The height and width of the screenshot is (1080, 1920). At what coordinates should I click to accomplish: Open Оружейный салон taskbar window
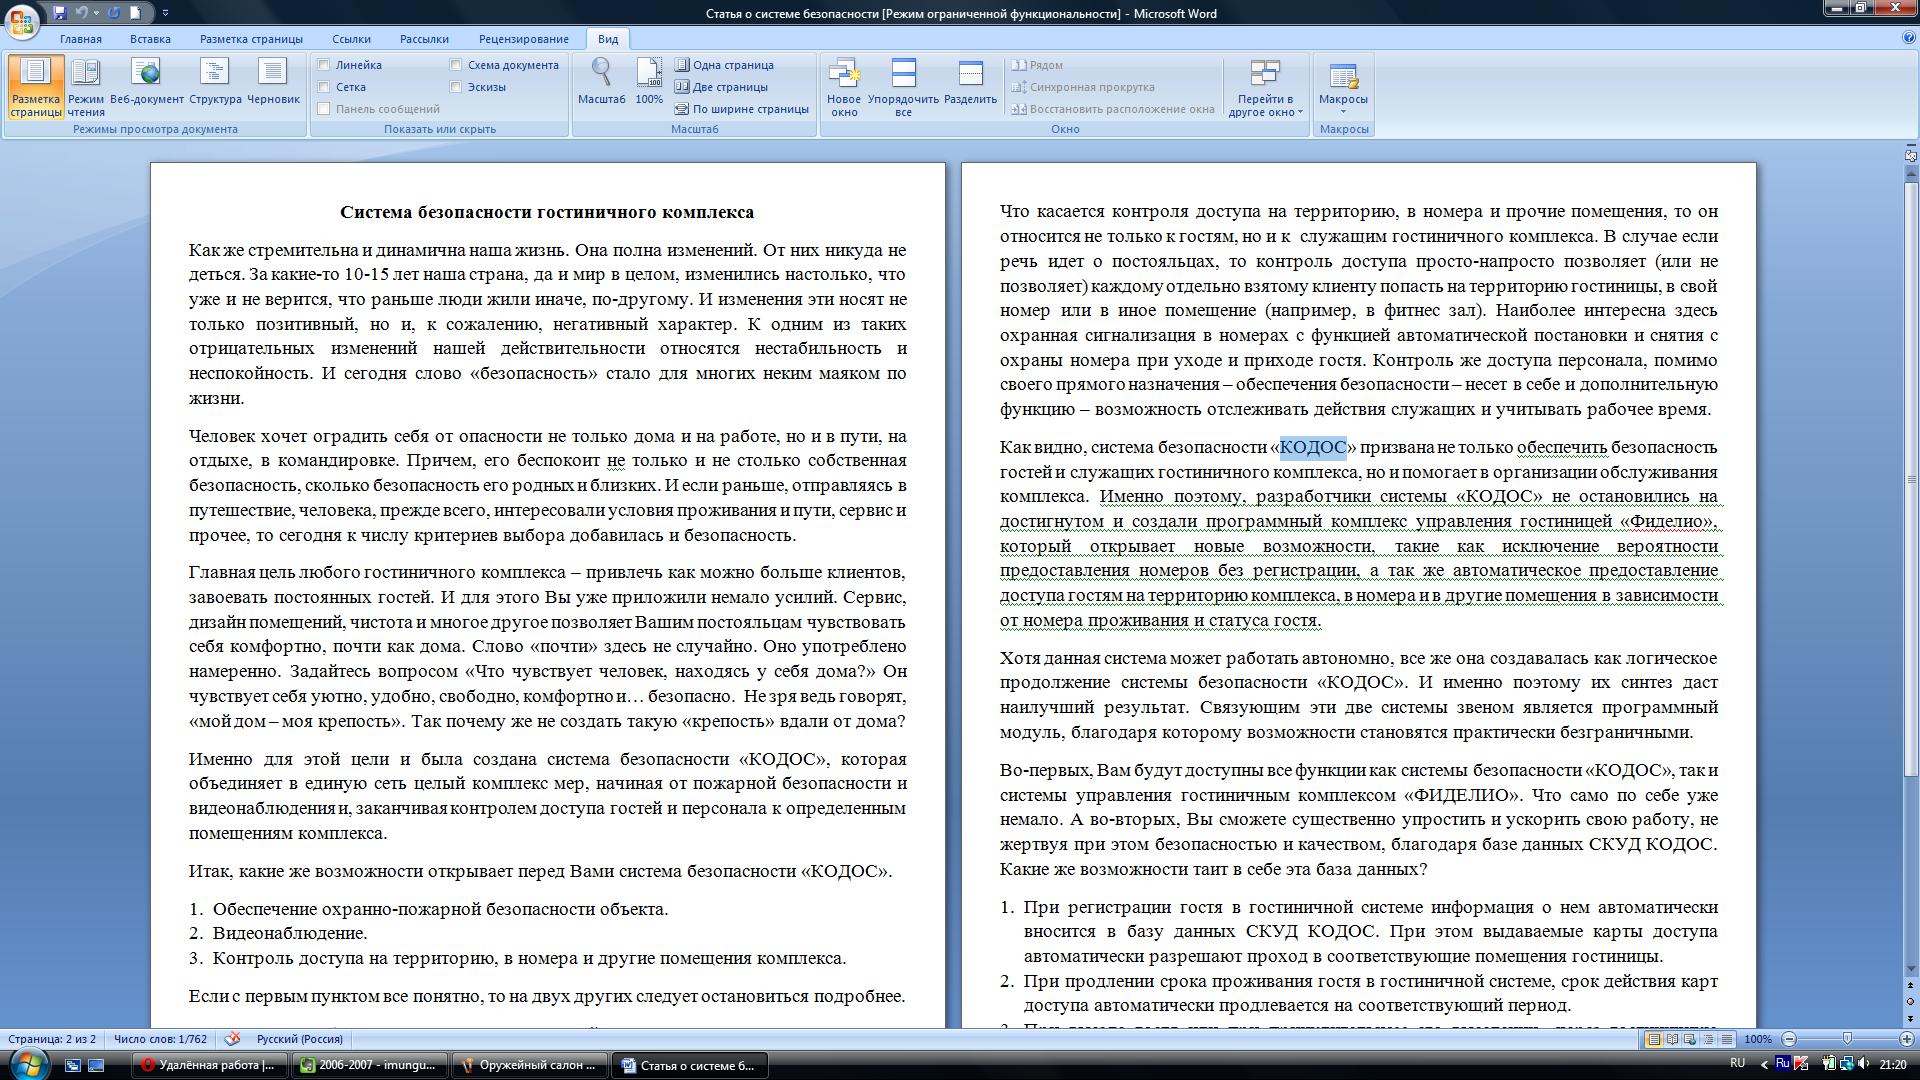528,1065
